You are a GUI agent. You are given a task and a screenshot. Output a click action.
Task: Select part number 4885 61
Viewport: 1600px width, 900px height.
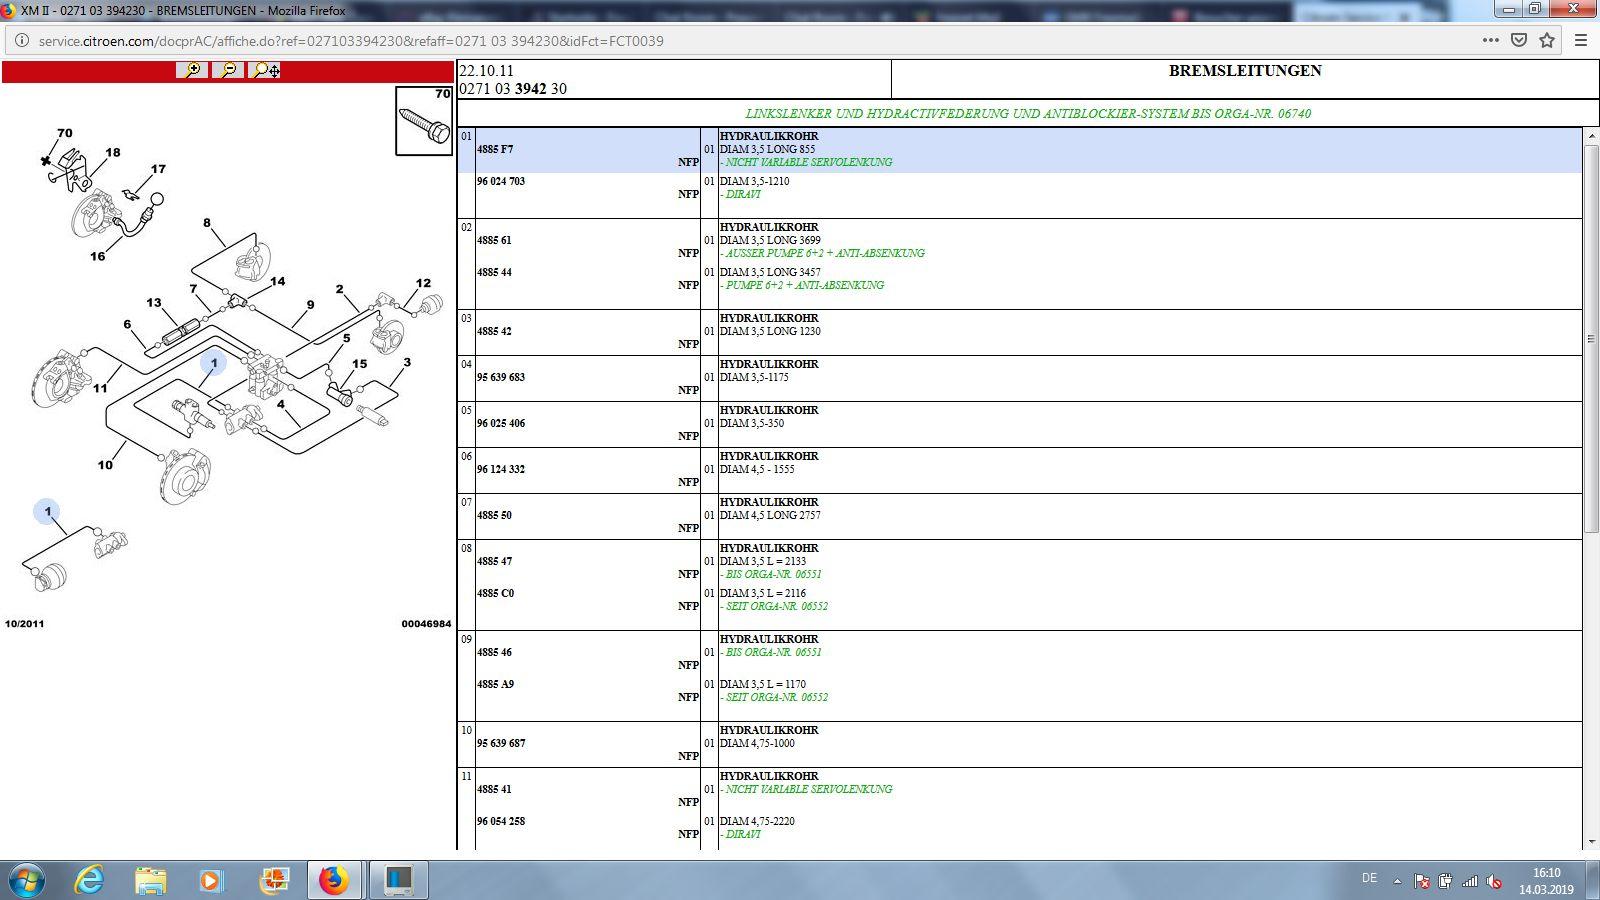494,240
